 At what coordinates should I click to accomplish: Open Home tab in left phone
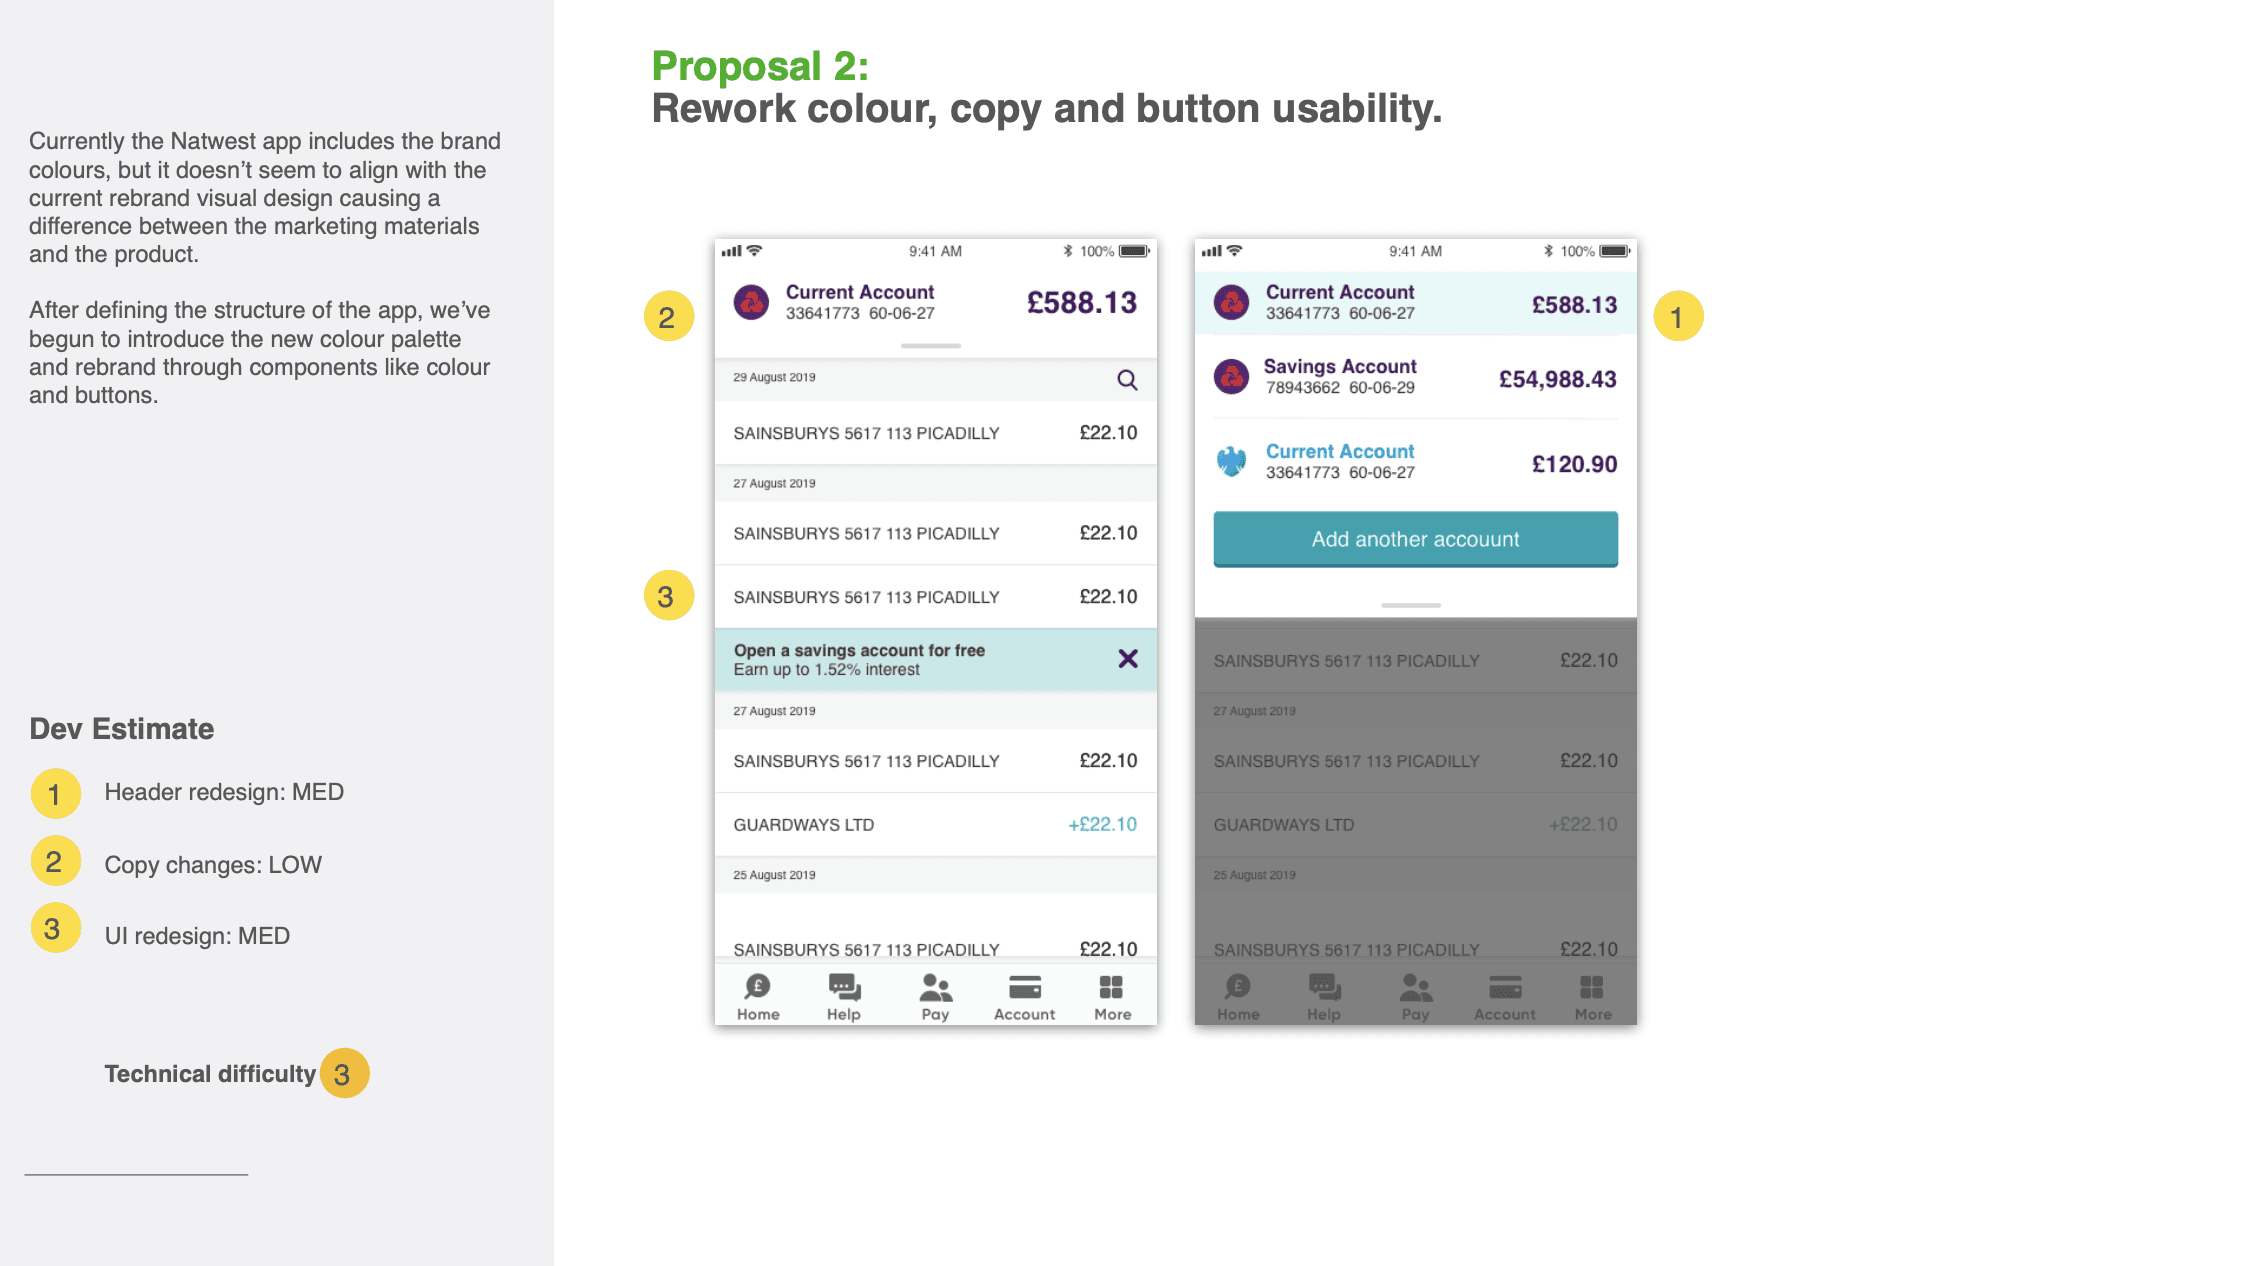758,997
